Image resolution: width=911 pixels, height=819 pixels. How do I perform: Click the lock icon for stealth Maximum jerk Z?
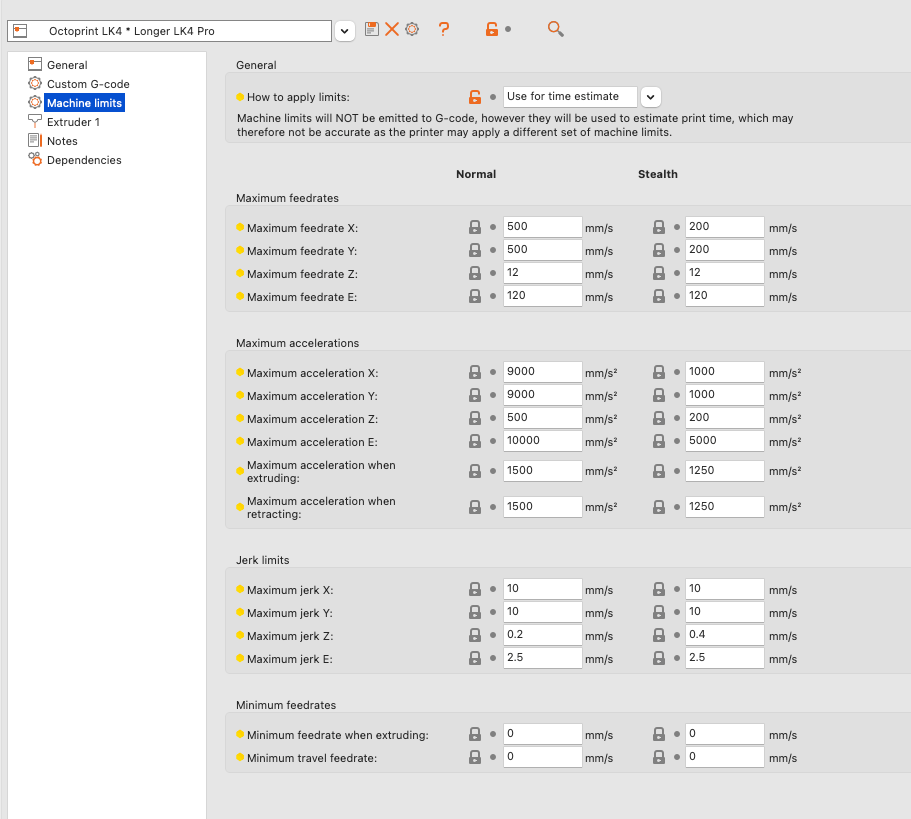click(x=659, y=636)
